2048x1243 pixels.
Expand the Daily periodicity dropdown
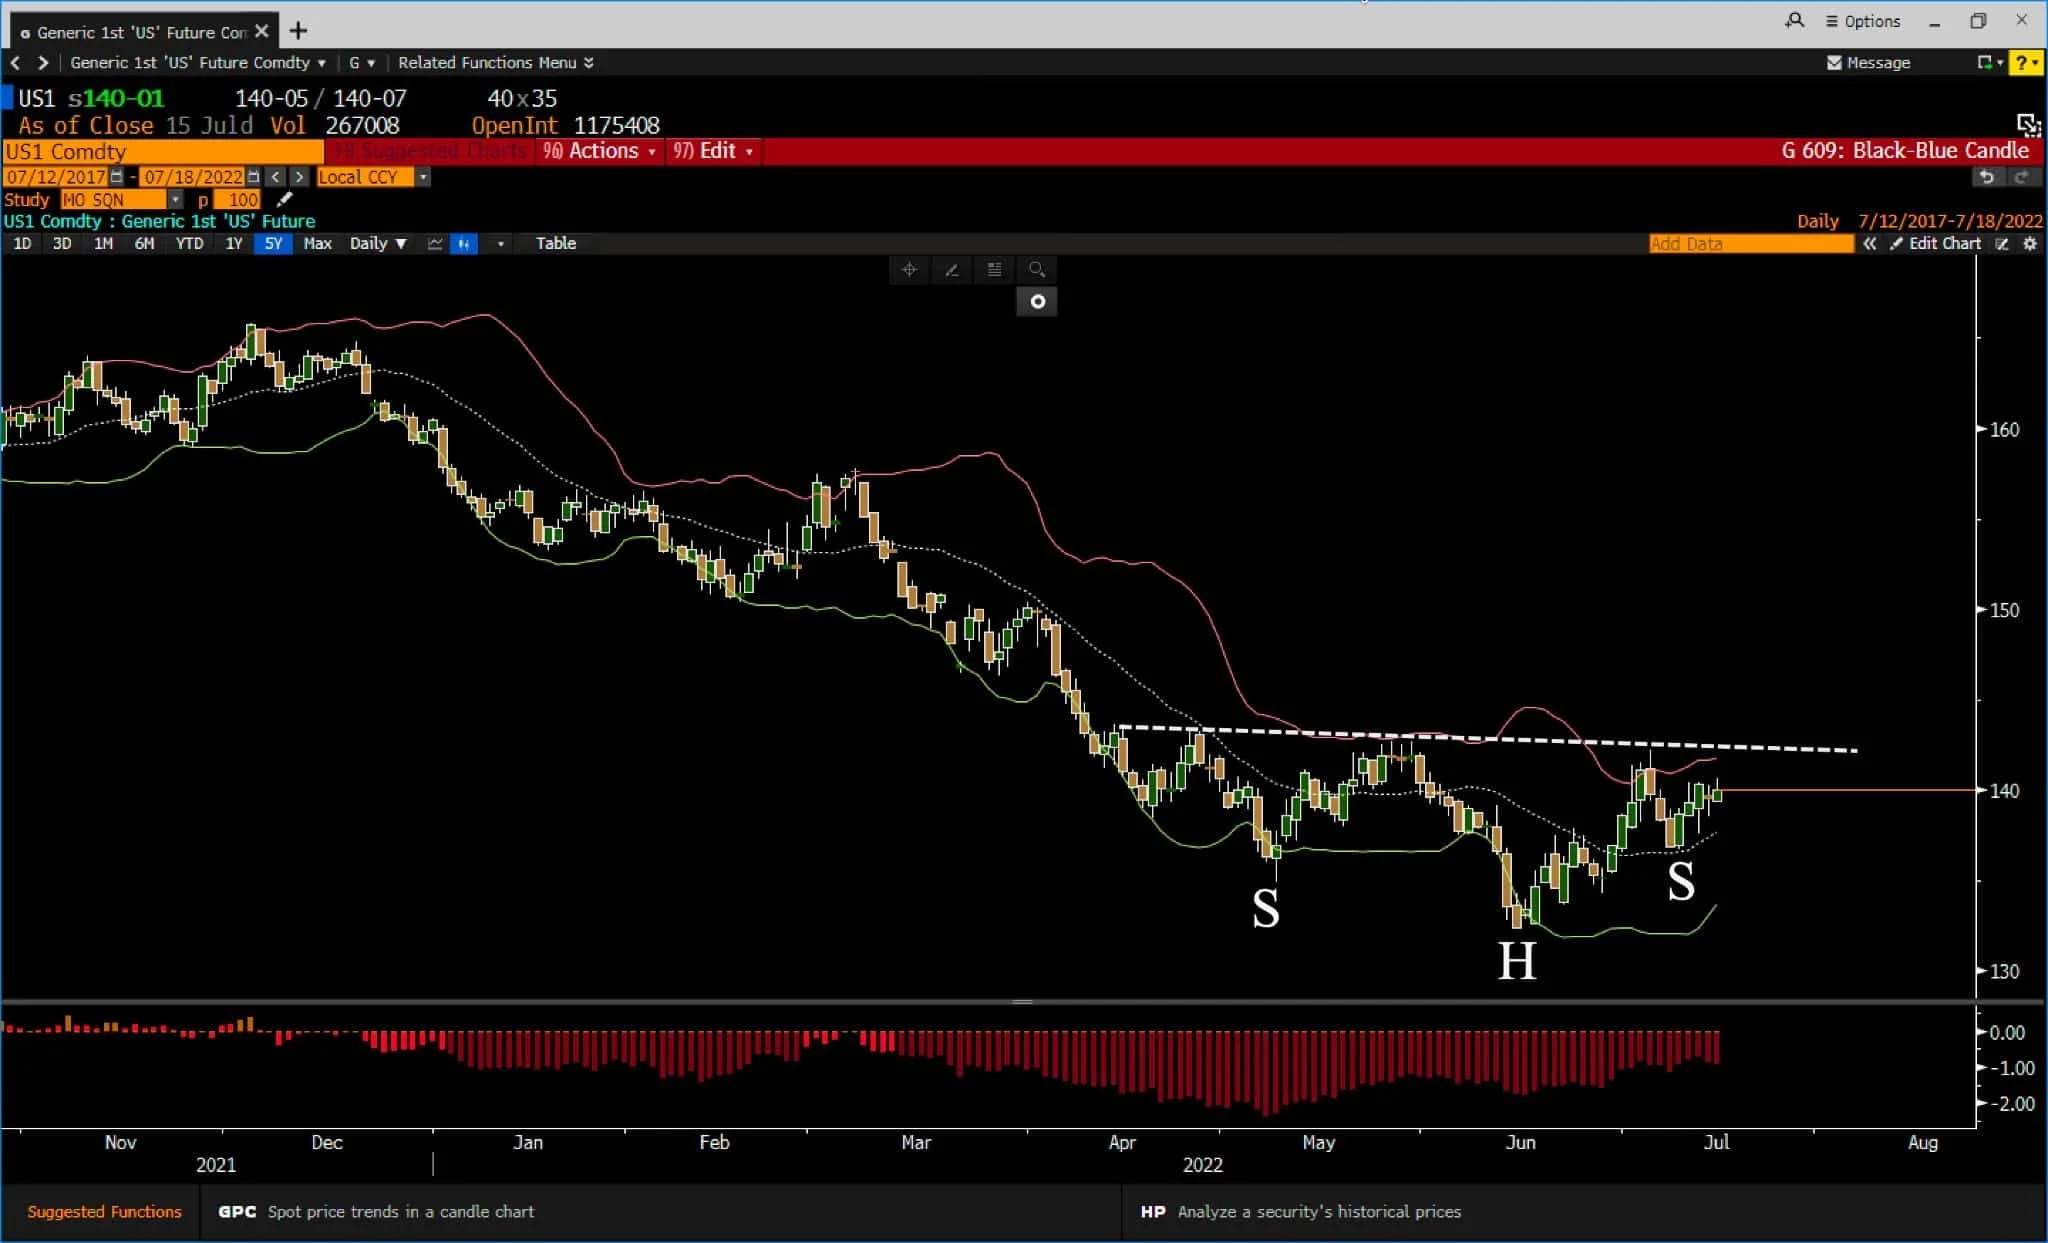(378, 244)
